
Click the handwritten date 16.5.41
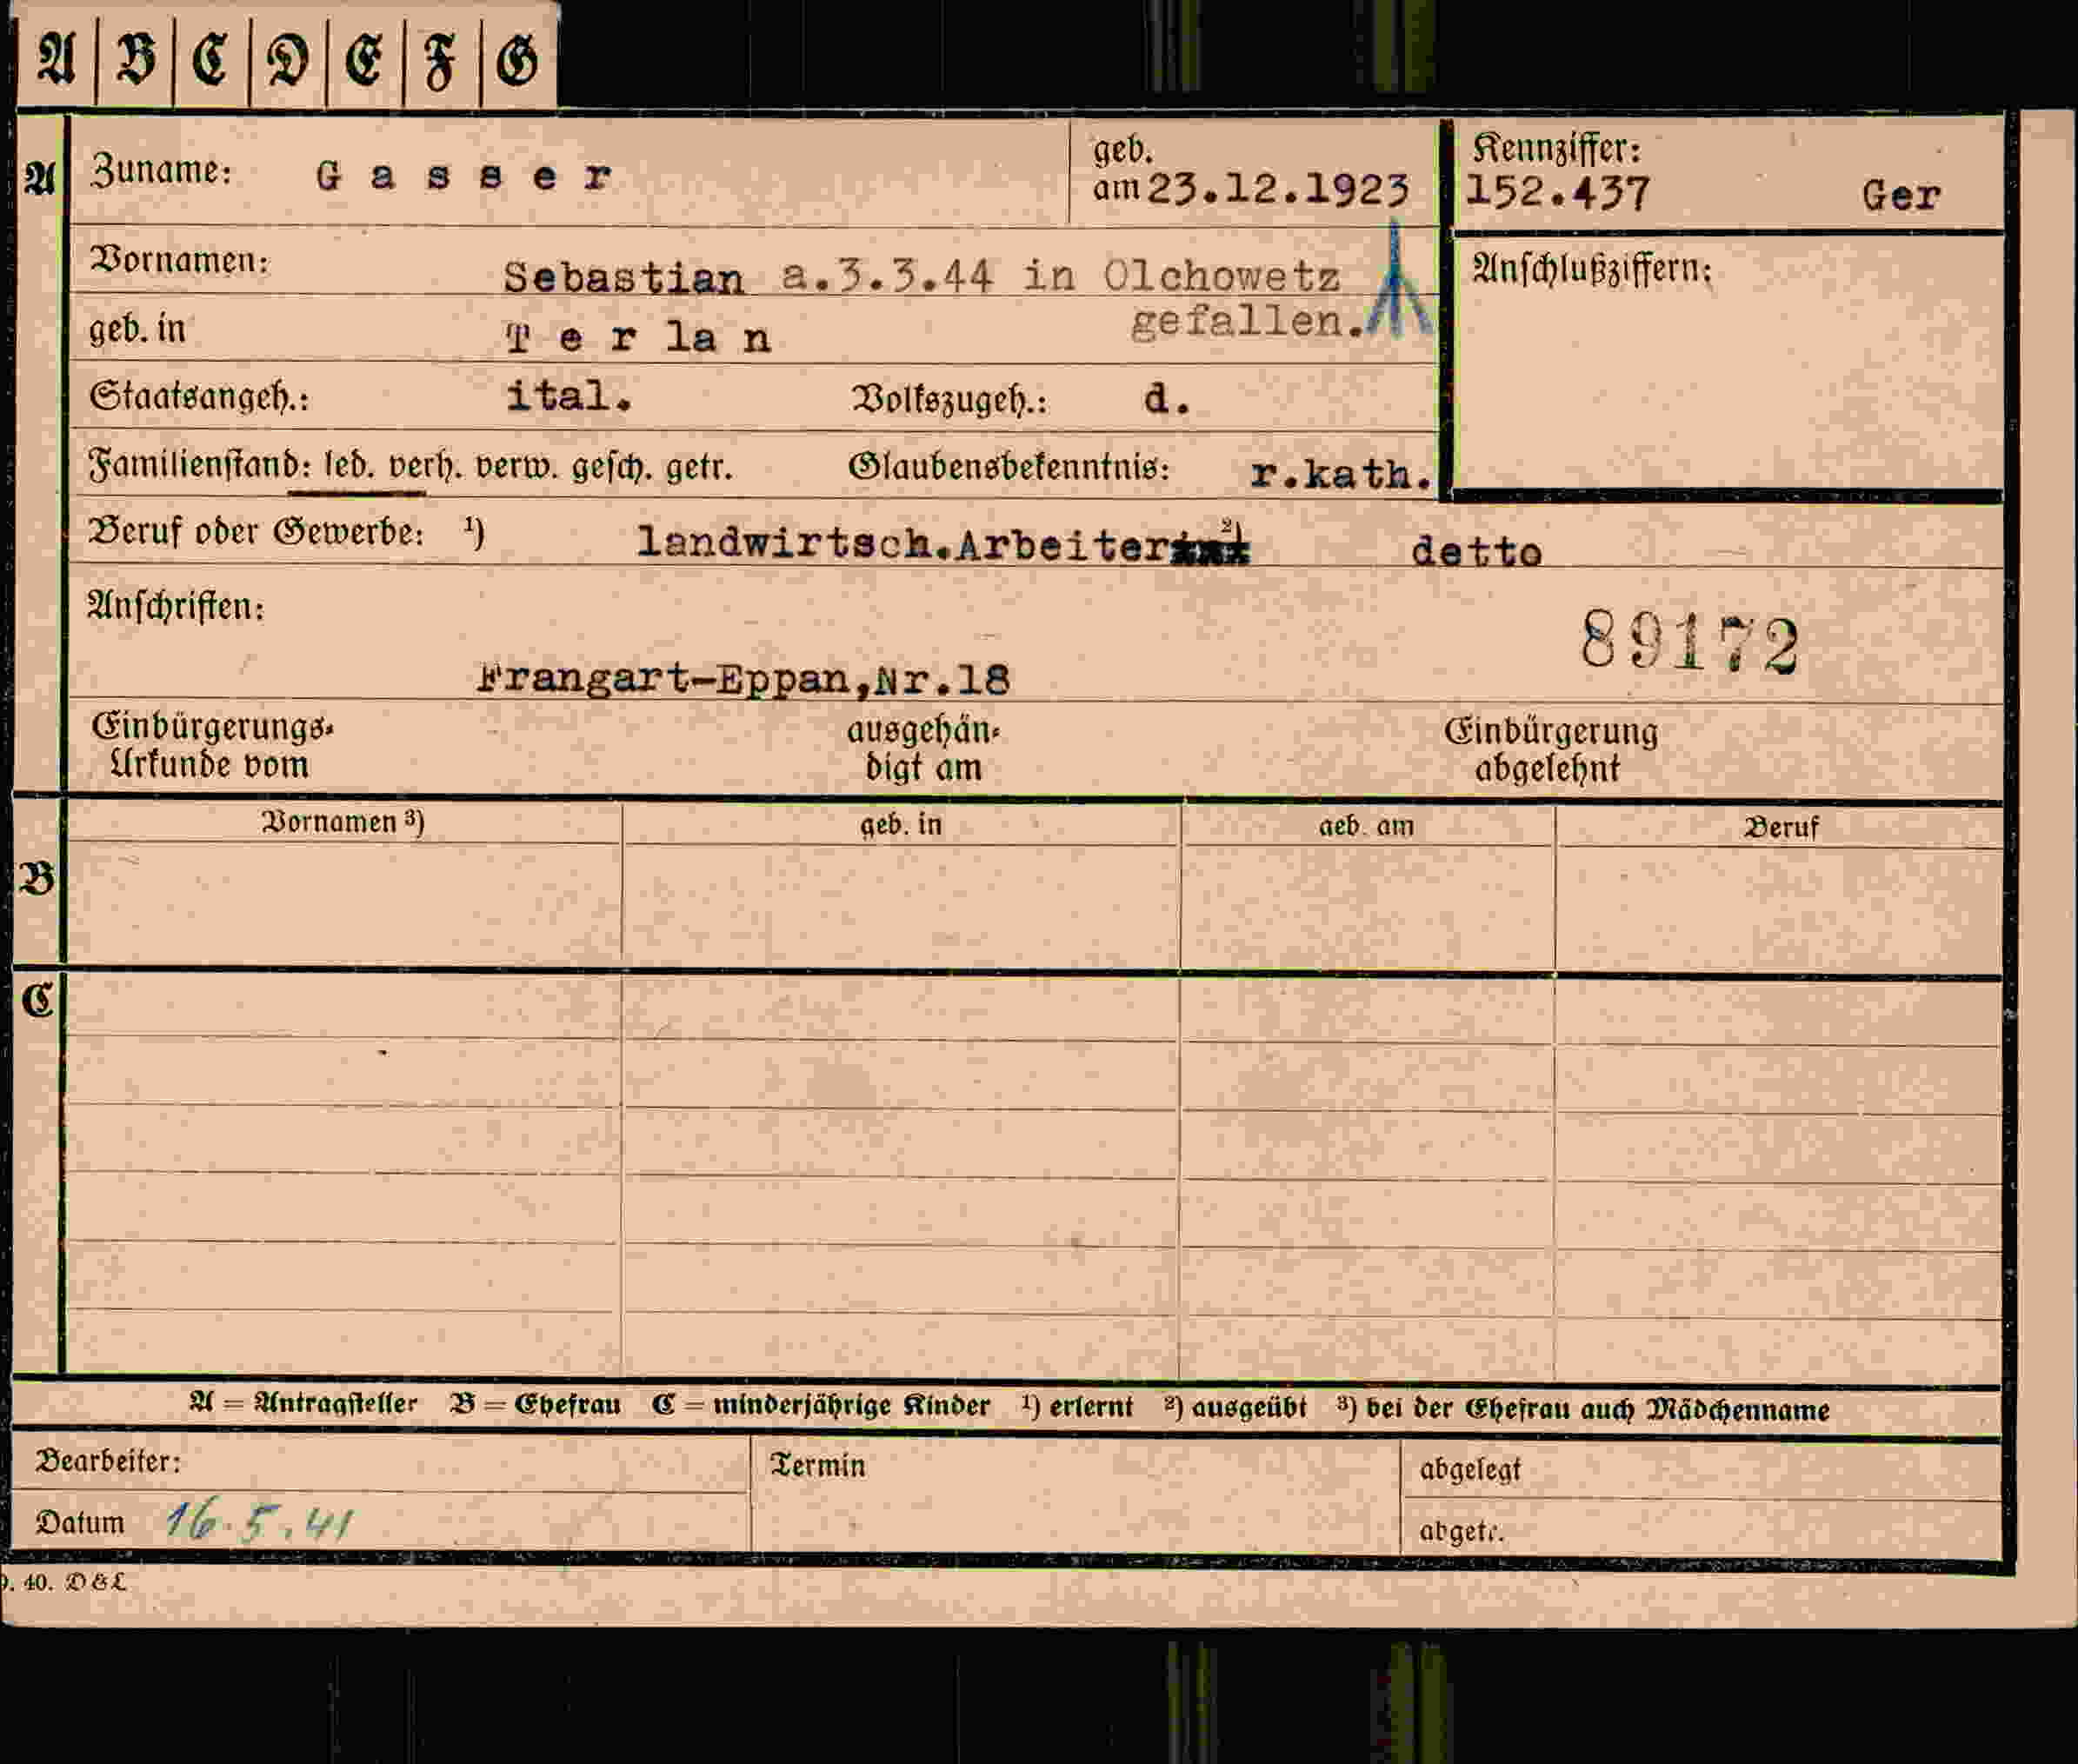259,1522
